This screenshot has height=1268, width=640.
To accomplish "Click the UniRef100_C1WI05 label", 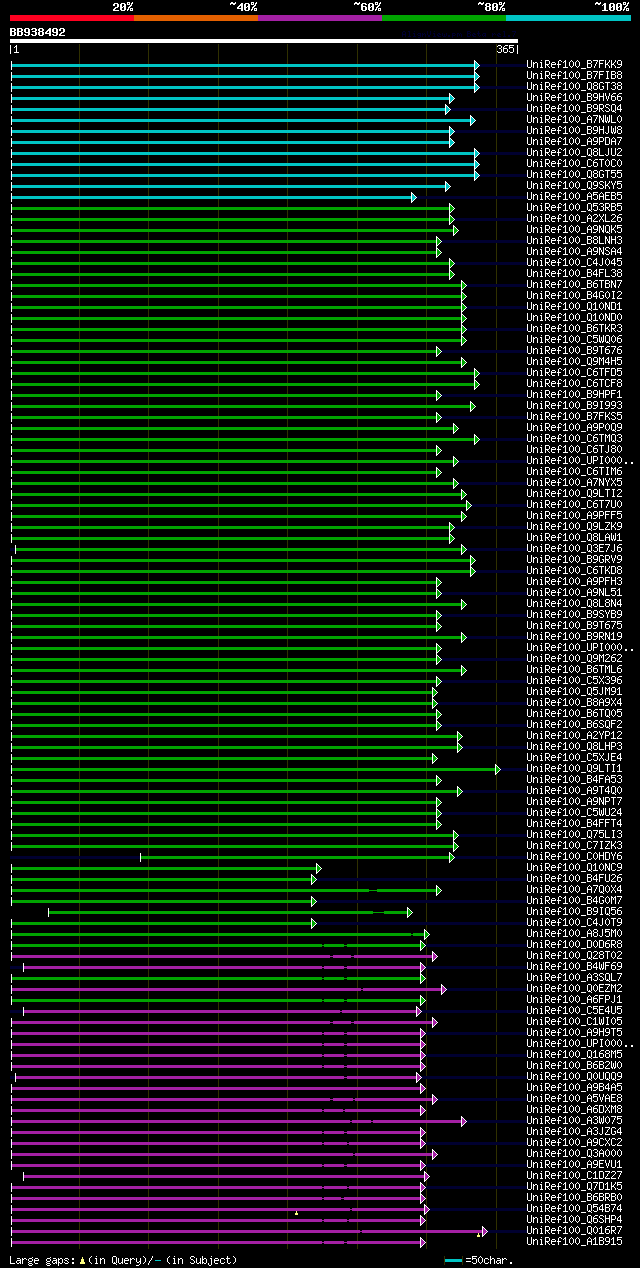I will [574, 1022].
